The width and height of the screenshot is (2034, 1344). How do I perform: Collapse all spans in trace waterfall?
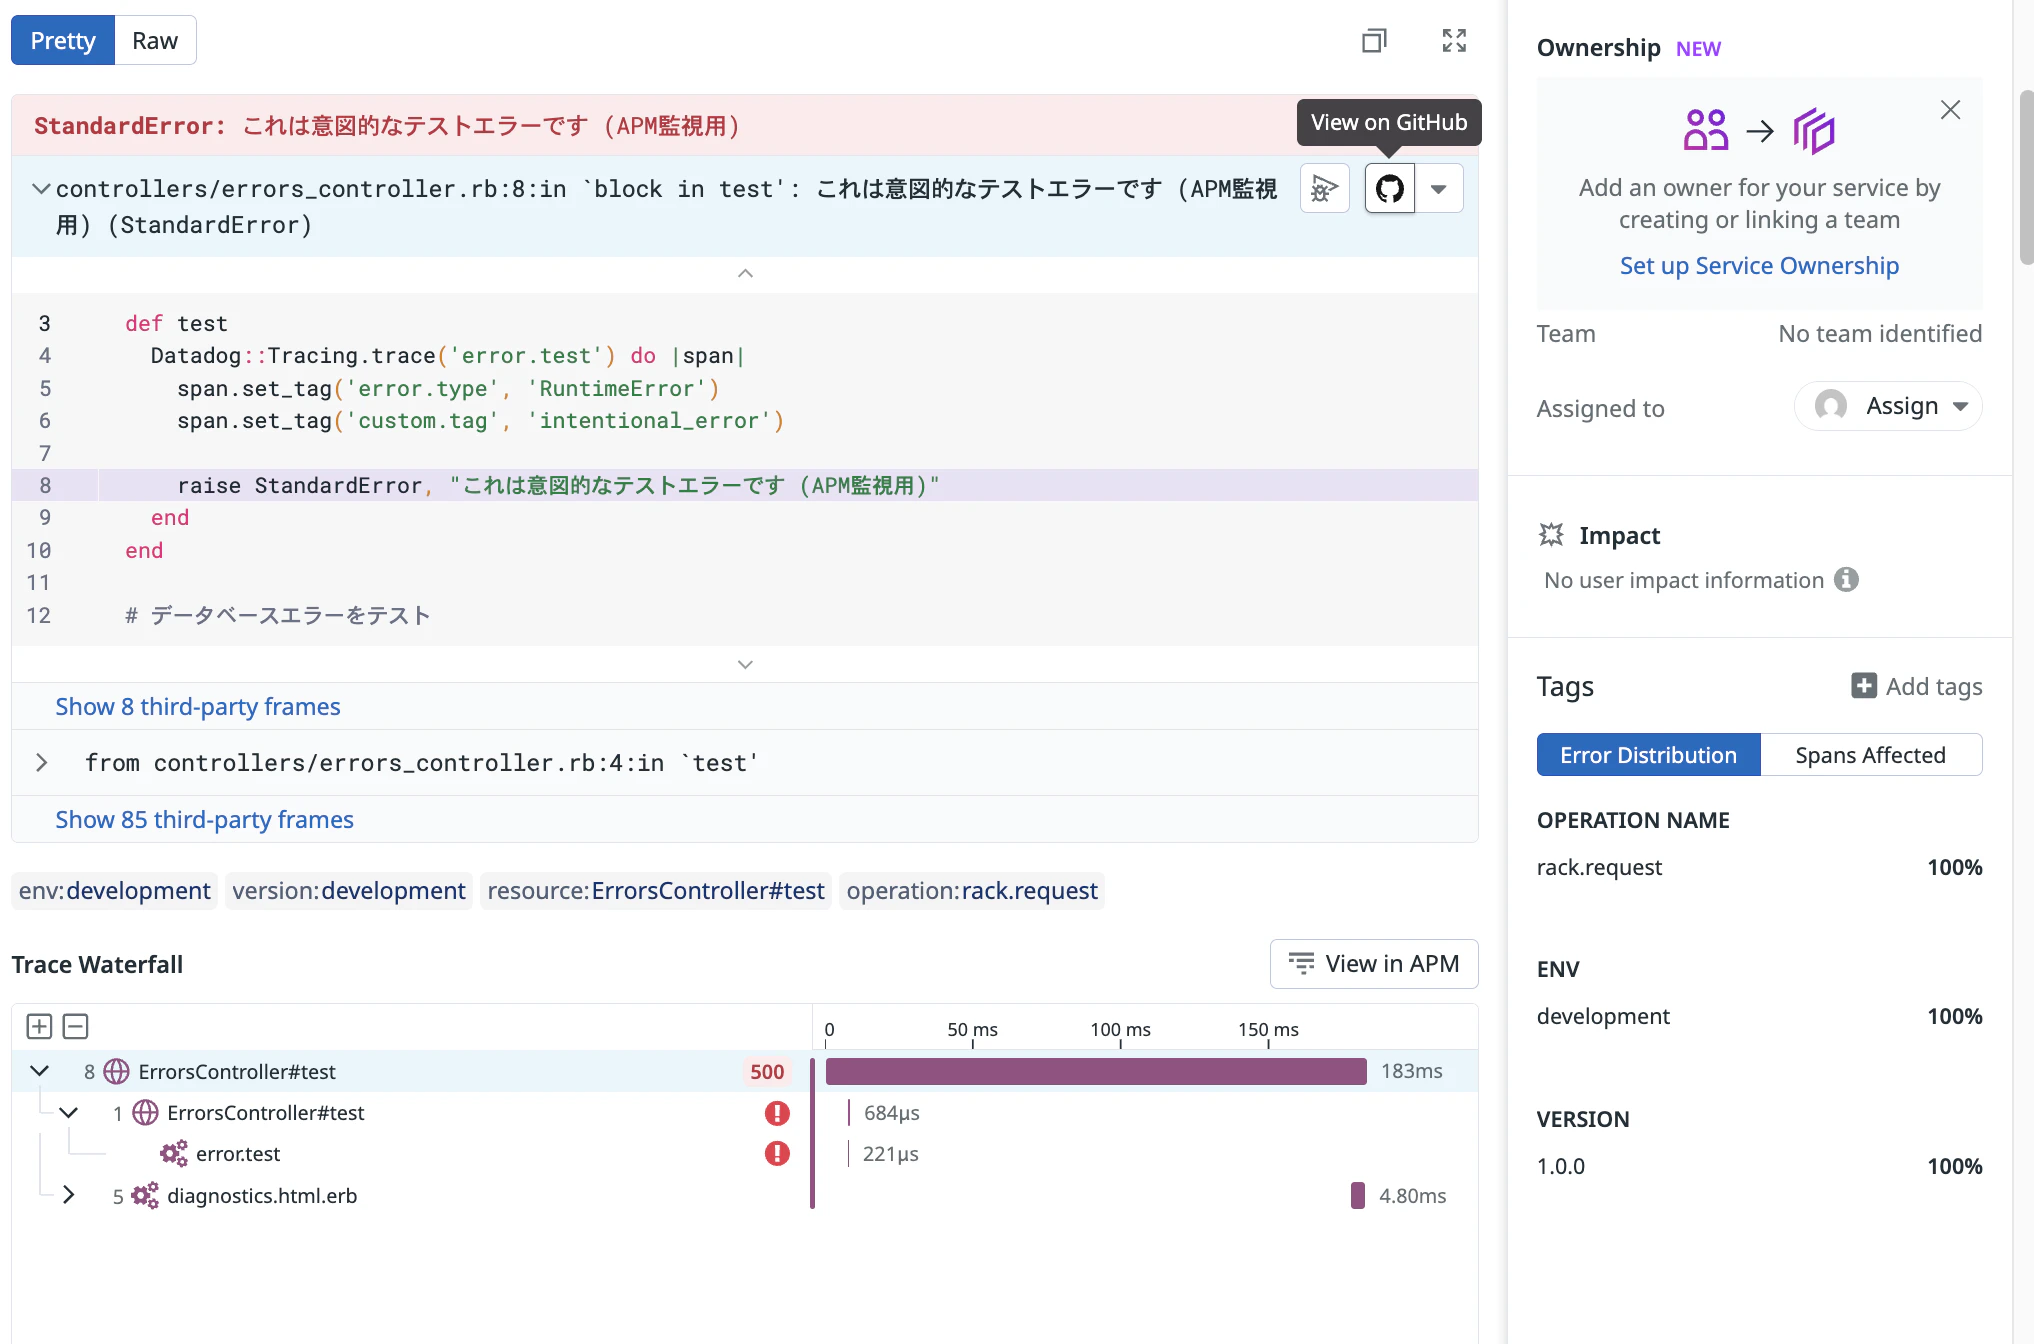click(76, 1026)
